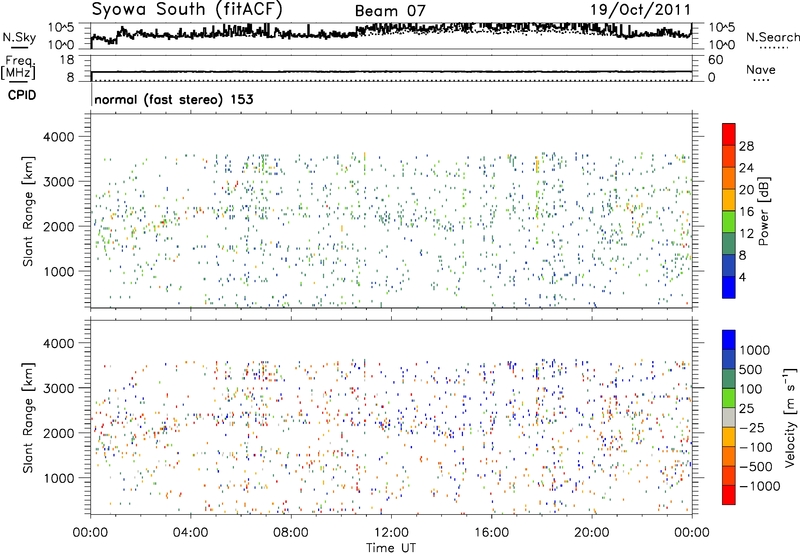Click the 'CPID' label
Image resolution: width=800 pixels, height=554 pixels.
[22, 95]
